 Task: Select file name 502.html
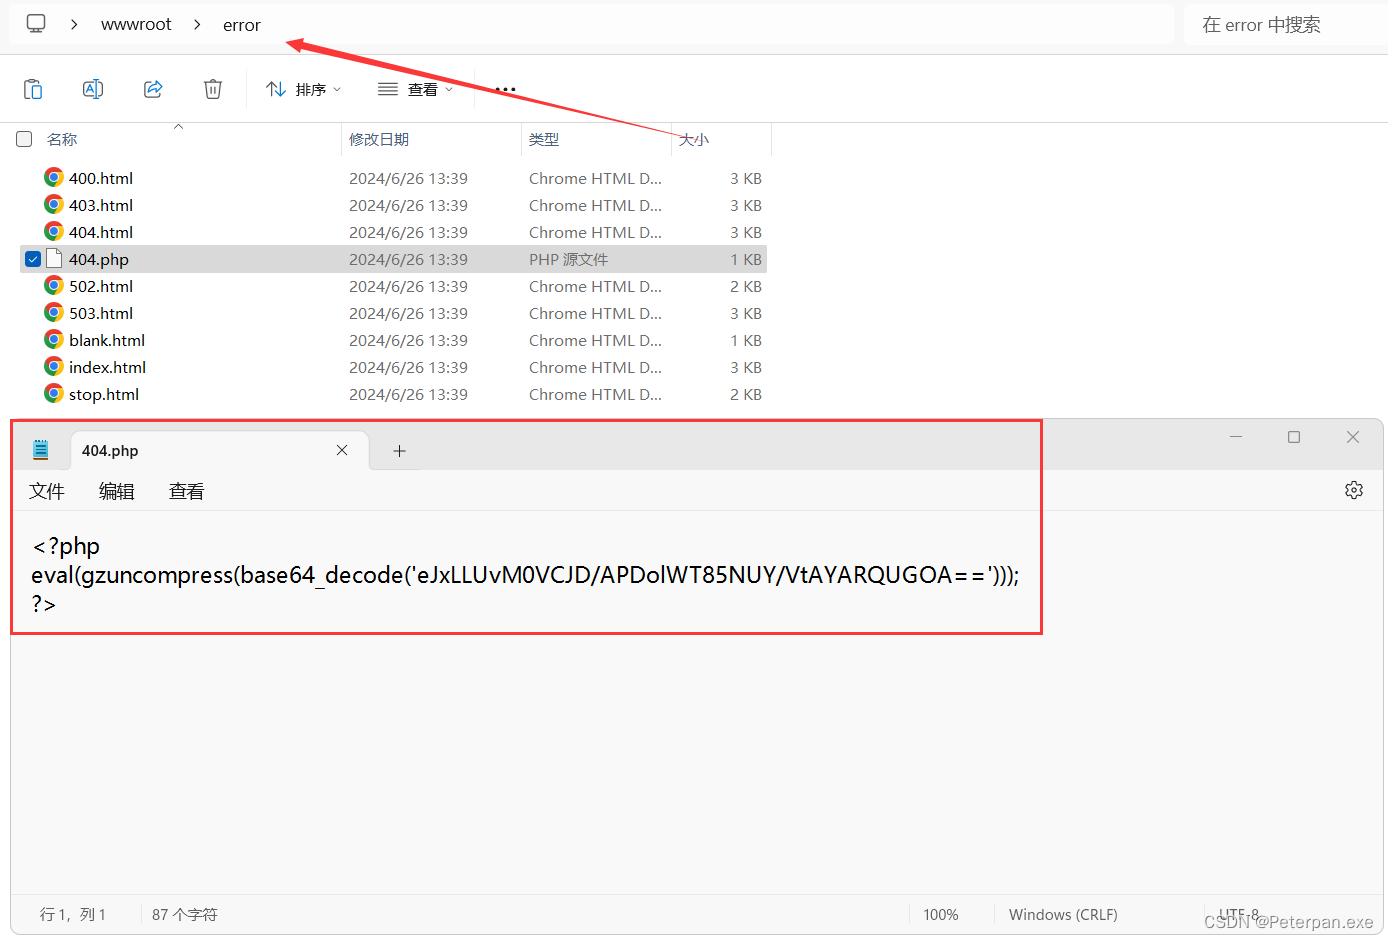coord(101,286)
